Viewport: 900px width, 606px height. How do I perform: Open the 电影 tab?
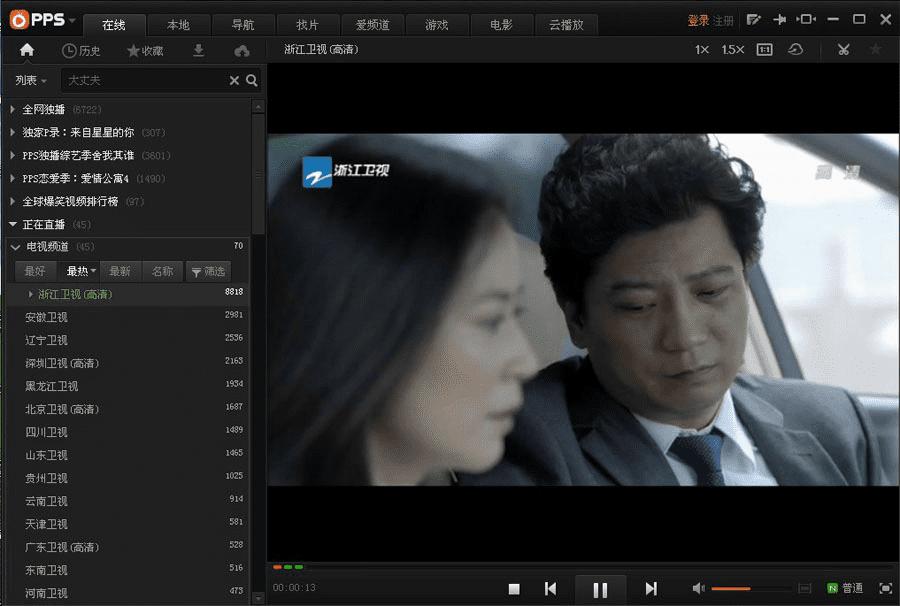pyautogui.click(x=501, y=25)
